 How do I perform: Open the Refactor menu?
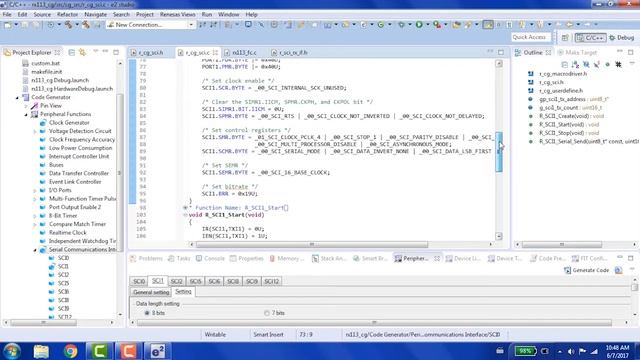point(67,14)
